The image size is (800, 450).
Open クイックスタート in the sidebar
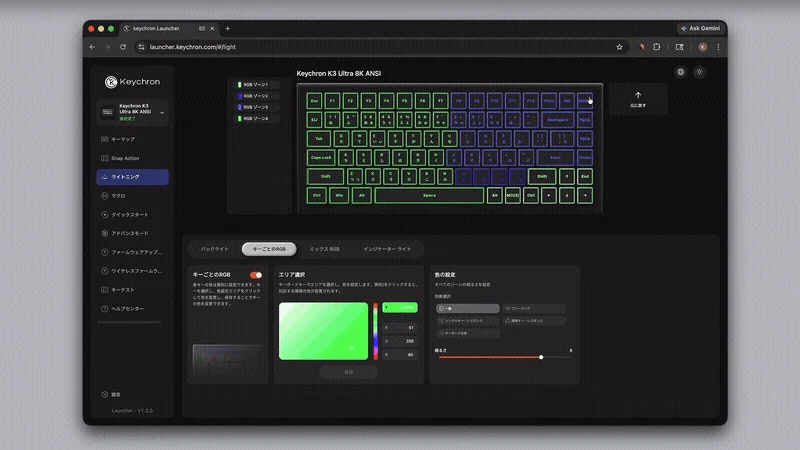click(132, 214)
